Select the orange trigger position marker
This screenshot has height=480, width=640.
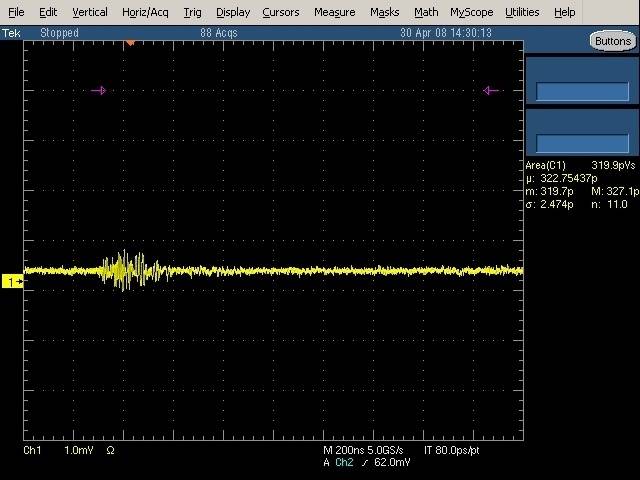[x=129, y=44]
